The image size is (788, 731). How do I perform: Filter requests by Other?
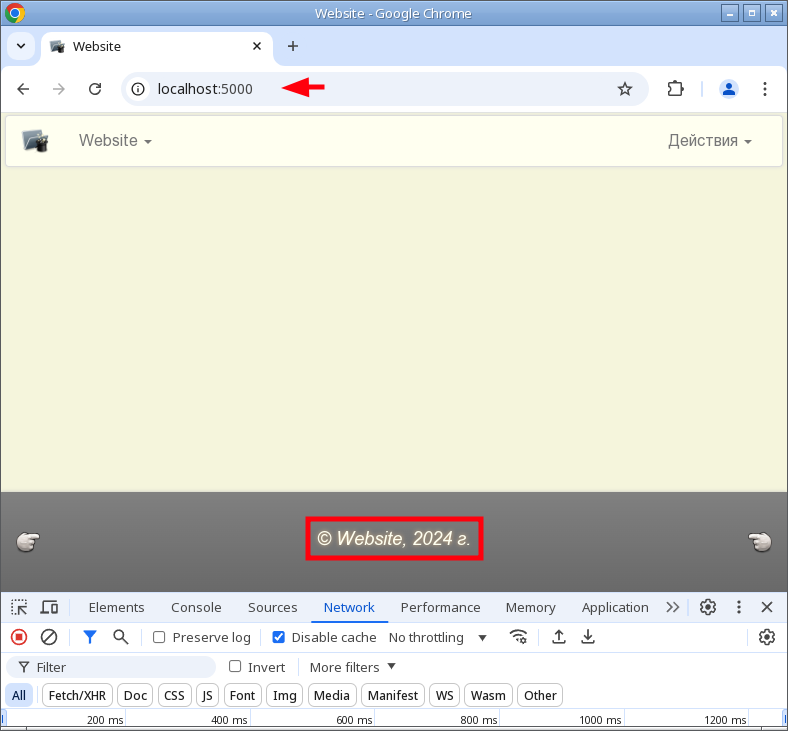point(540,695)
